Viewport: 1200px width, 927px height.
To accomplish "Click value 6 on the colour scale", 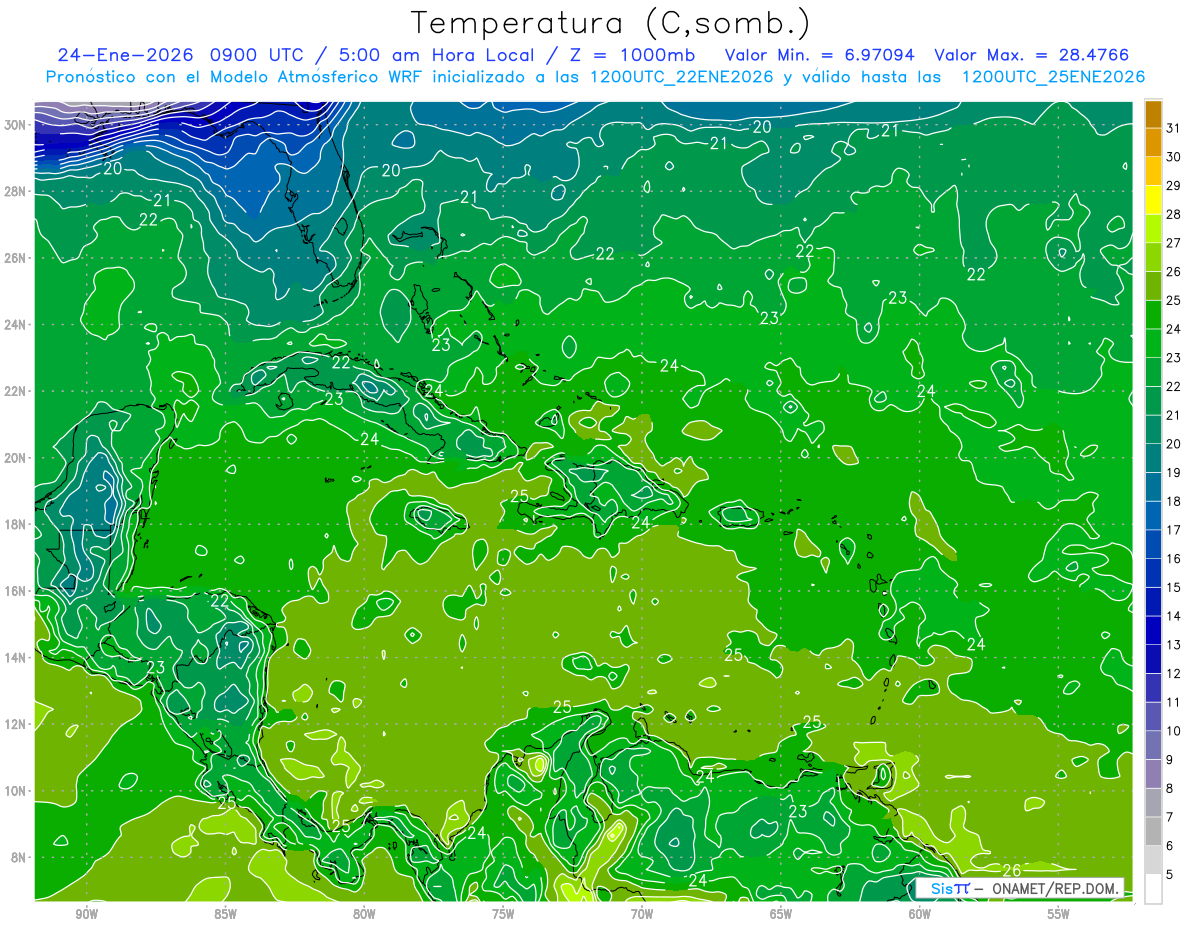I will coord(1170,846).
